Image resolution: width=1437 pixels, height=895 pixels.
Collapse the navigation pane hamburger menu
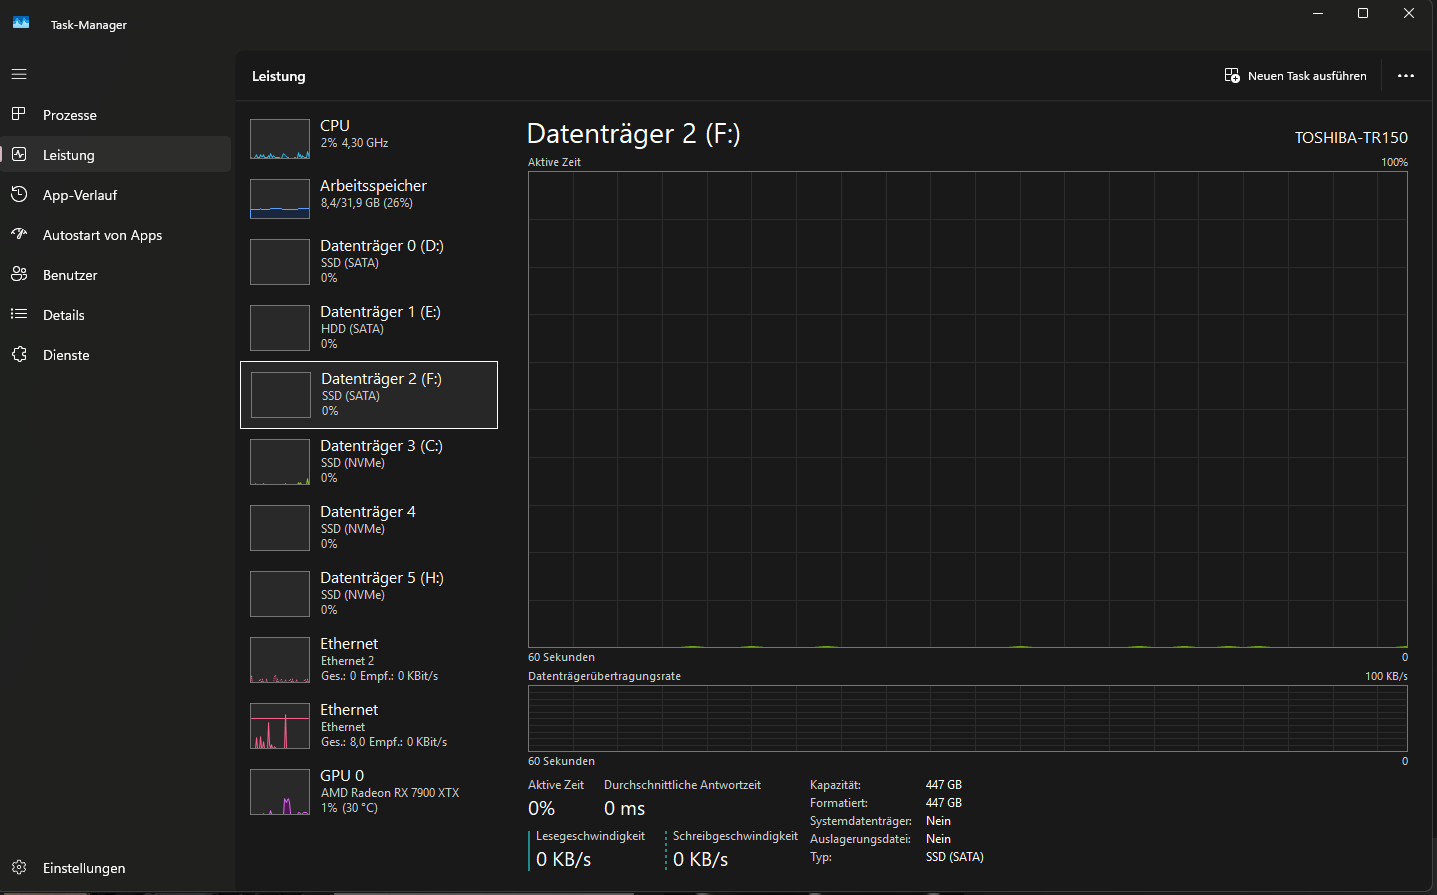(18, 73)
